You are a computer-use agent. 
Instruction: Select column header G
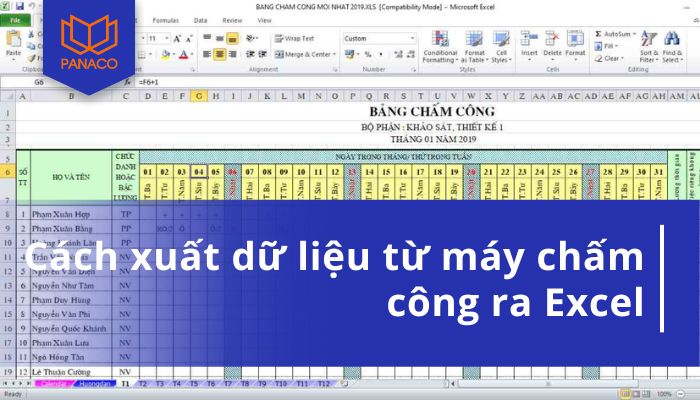click(x=199, y=96)
